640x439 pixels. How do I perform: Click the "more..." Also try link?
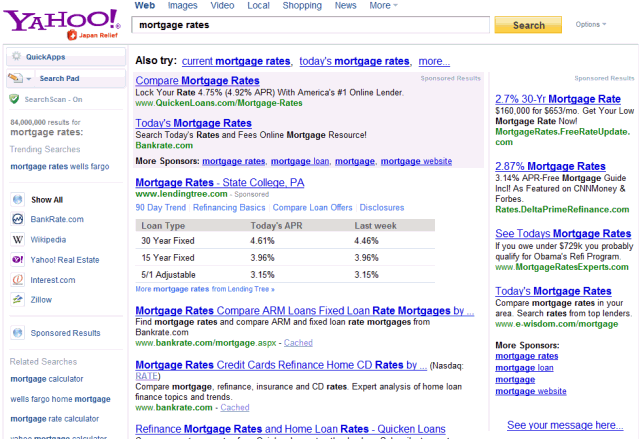(x=434, y=61)
